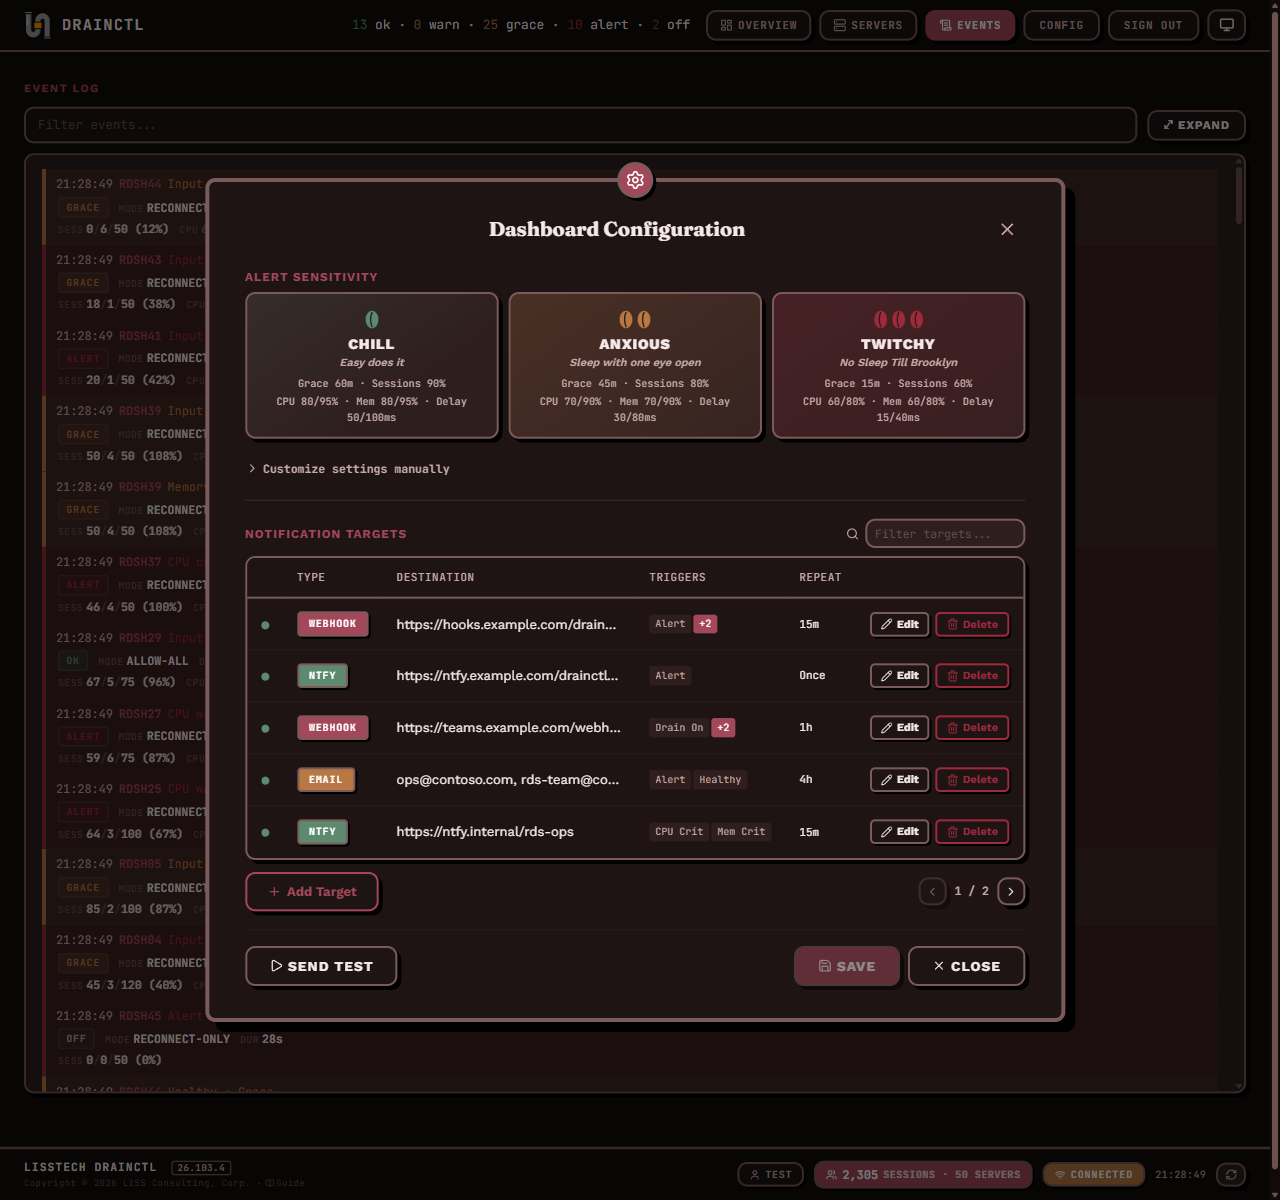Image resolution: width=1280 pixels, height=1200 pixels.
Task: Click the EMAIL type badge
Action: [x=326, y=780]
